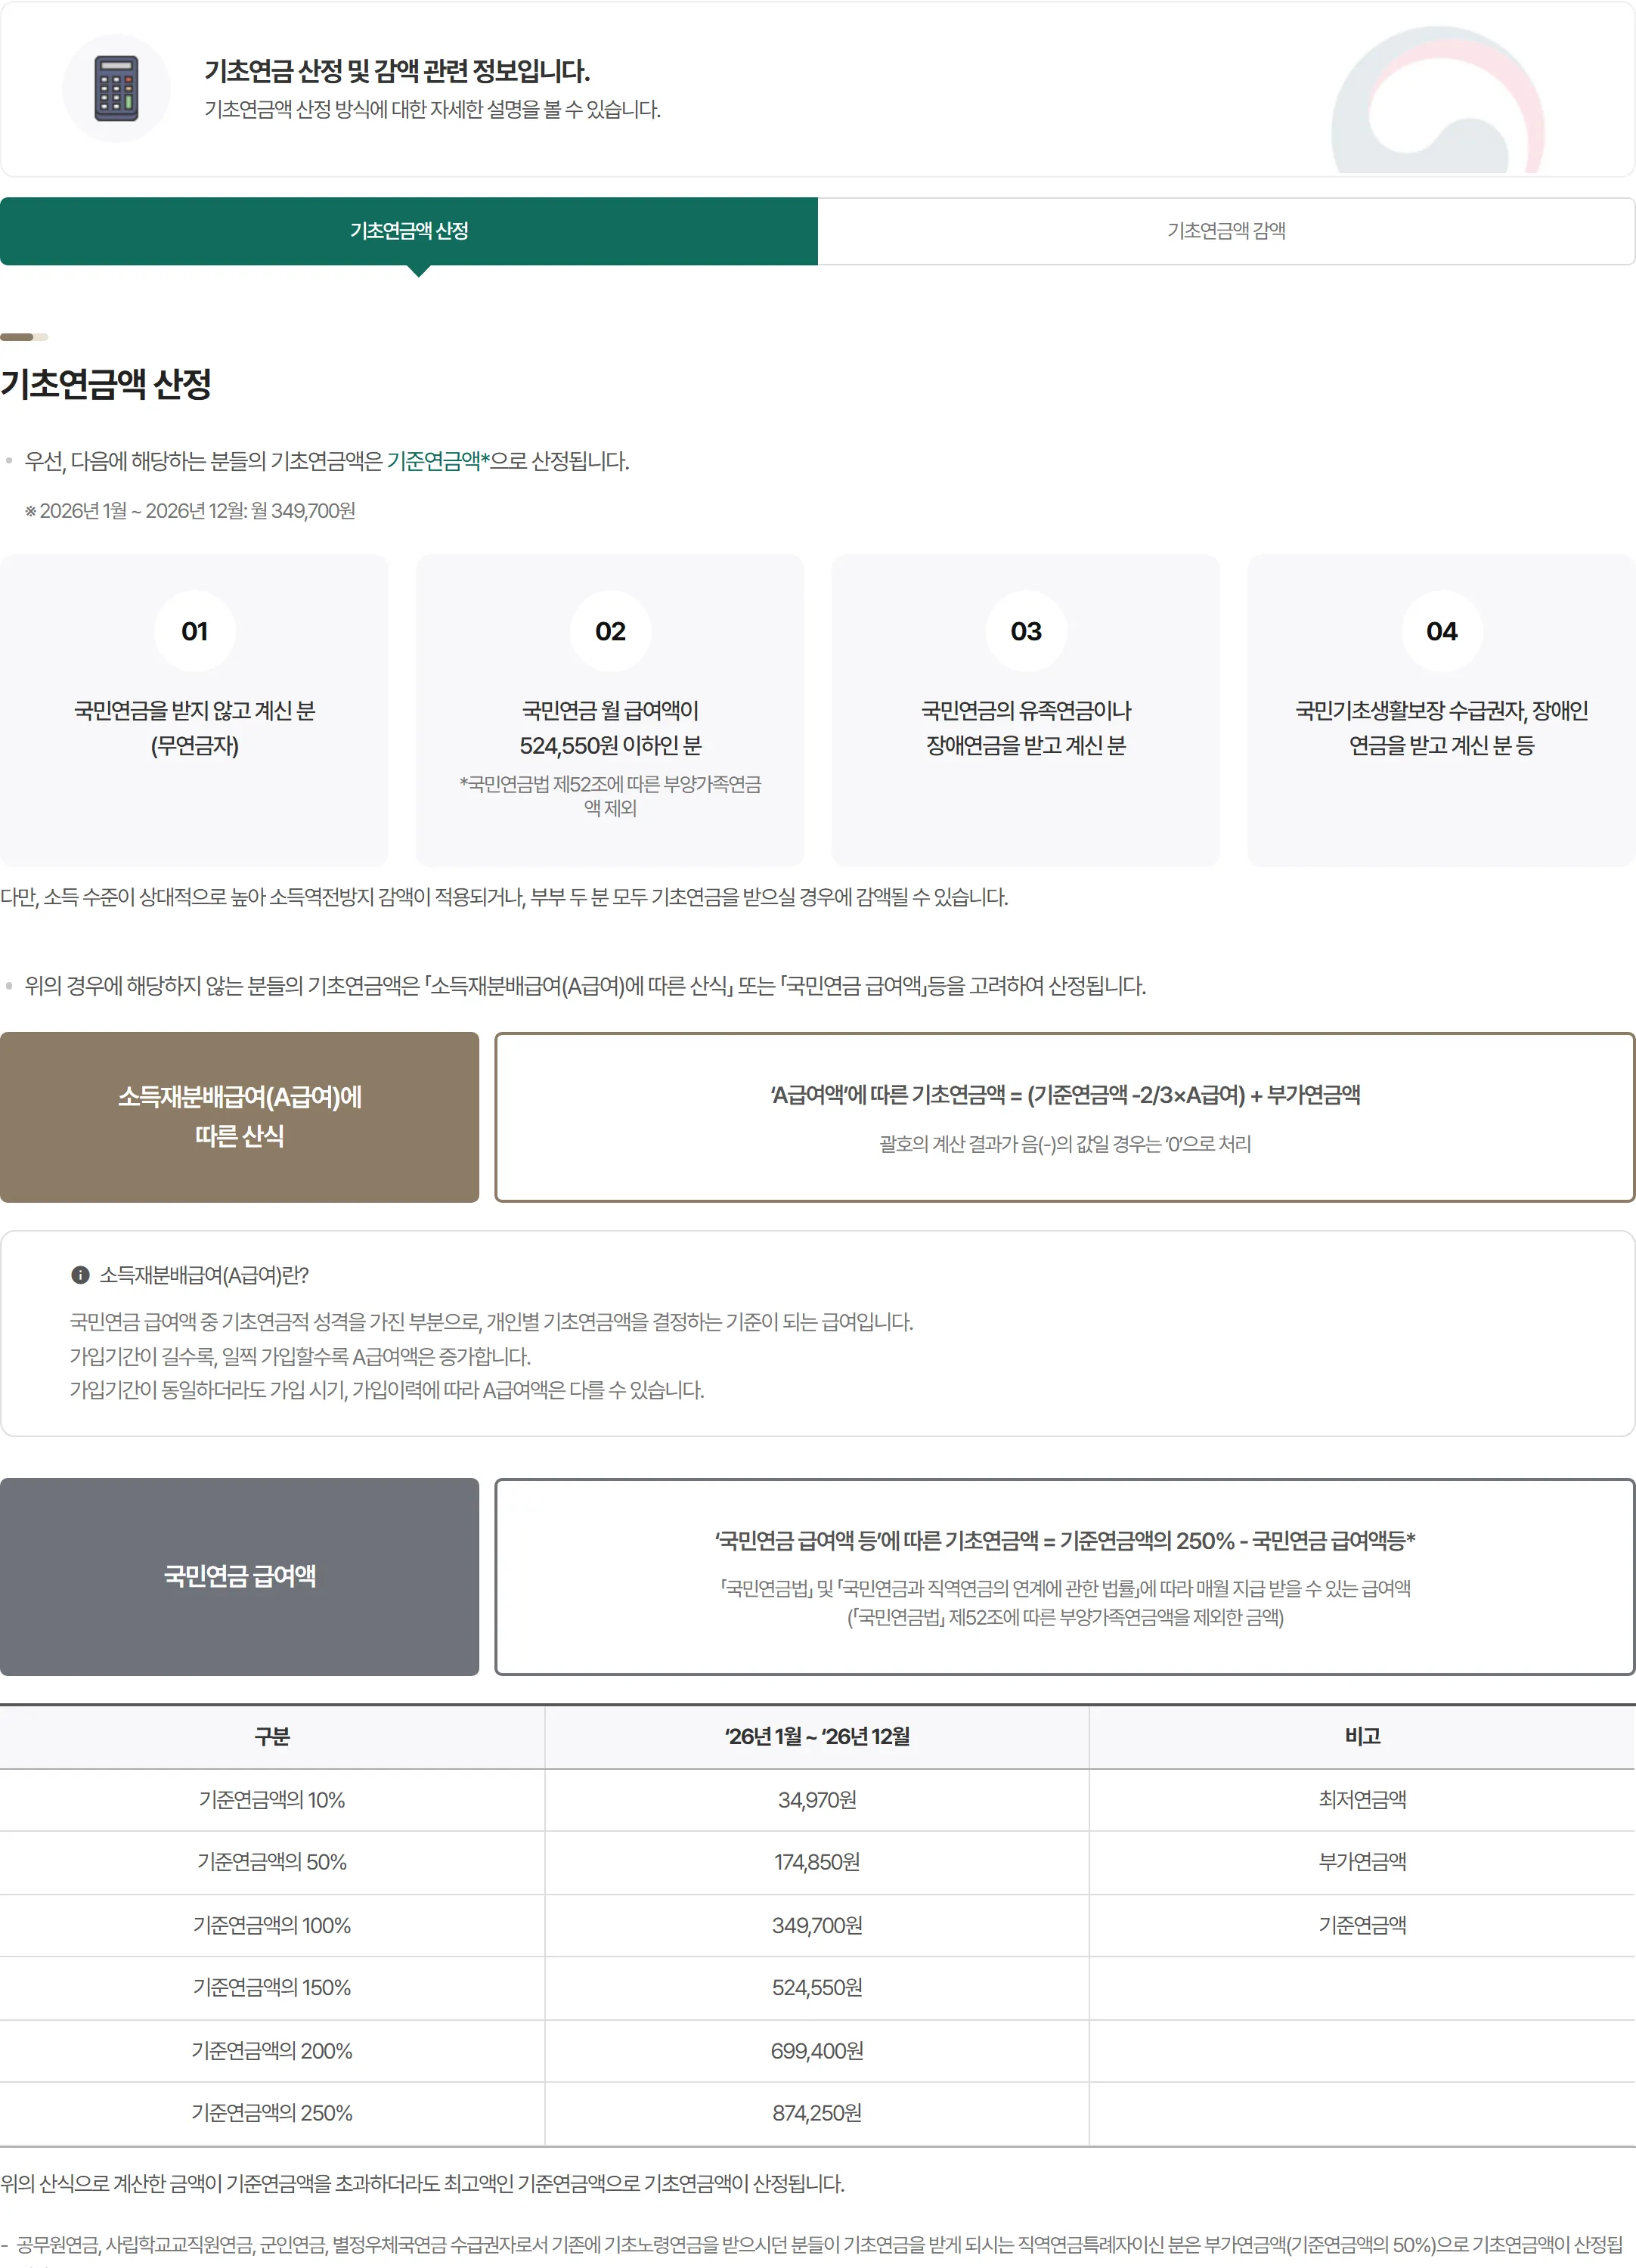Click the 구분 column header

[272, 1737]
